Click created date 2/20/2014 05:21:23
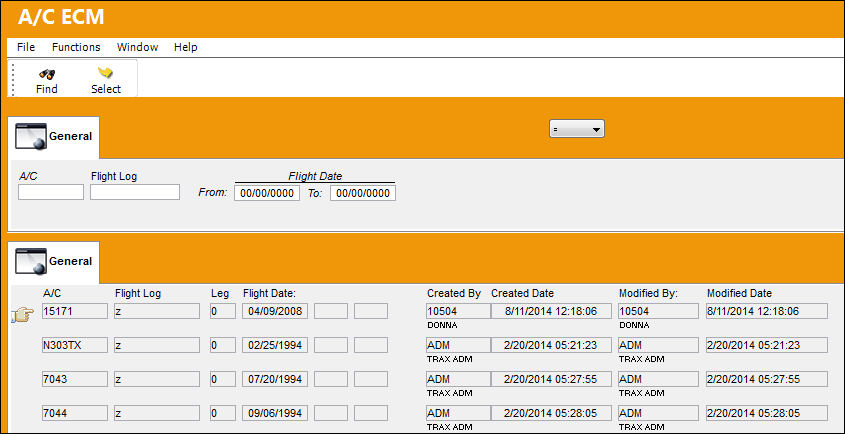Image resolution: width=845 pixels, height=434 pixels. point(551,345)
